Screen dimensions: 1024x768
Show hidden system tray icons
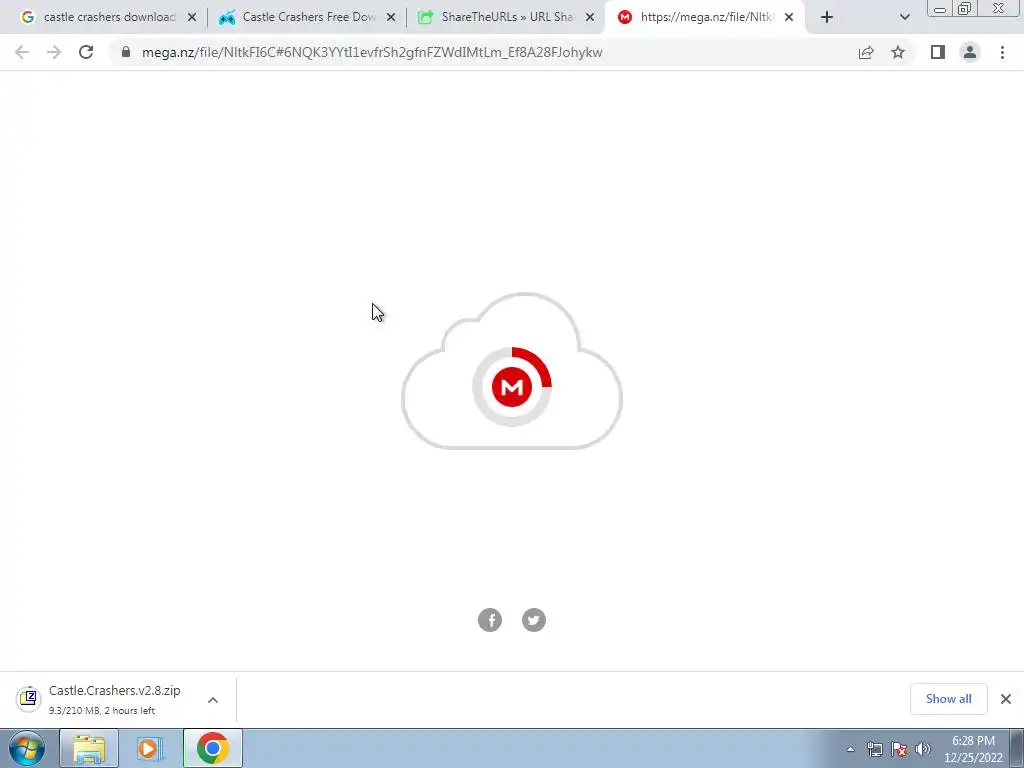(850, 749)
